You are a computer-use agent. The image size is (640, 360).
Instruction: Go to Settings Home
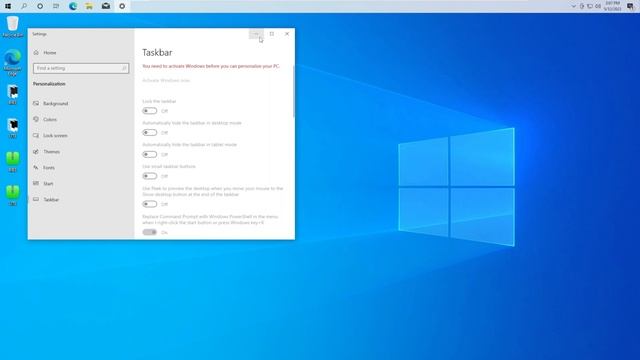pos(50,53)
